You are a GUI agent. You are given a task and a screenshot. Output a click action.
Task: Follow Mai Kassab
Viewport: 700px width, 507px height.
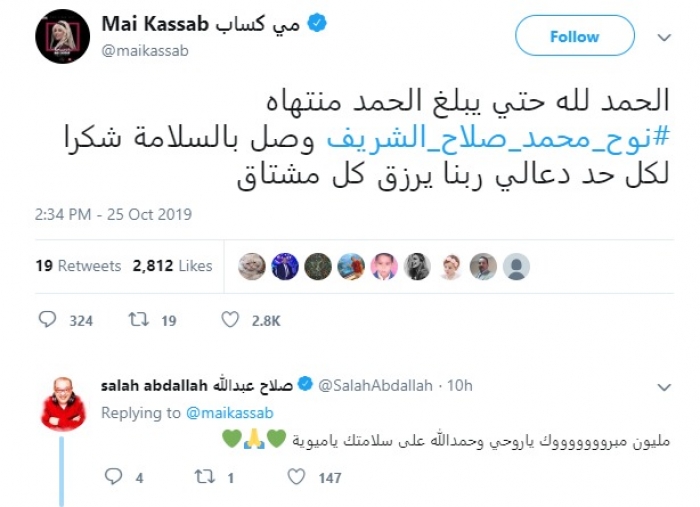(574, 37)
